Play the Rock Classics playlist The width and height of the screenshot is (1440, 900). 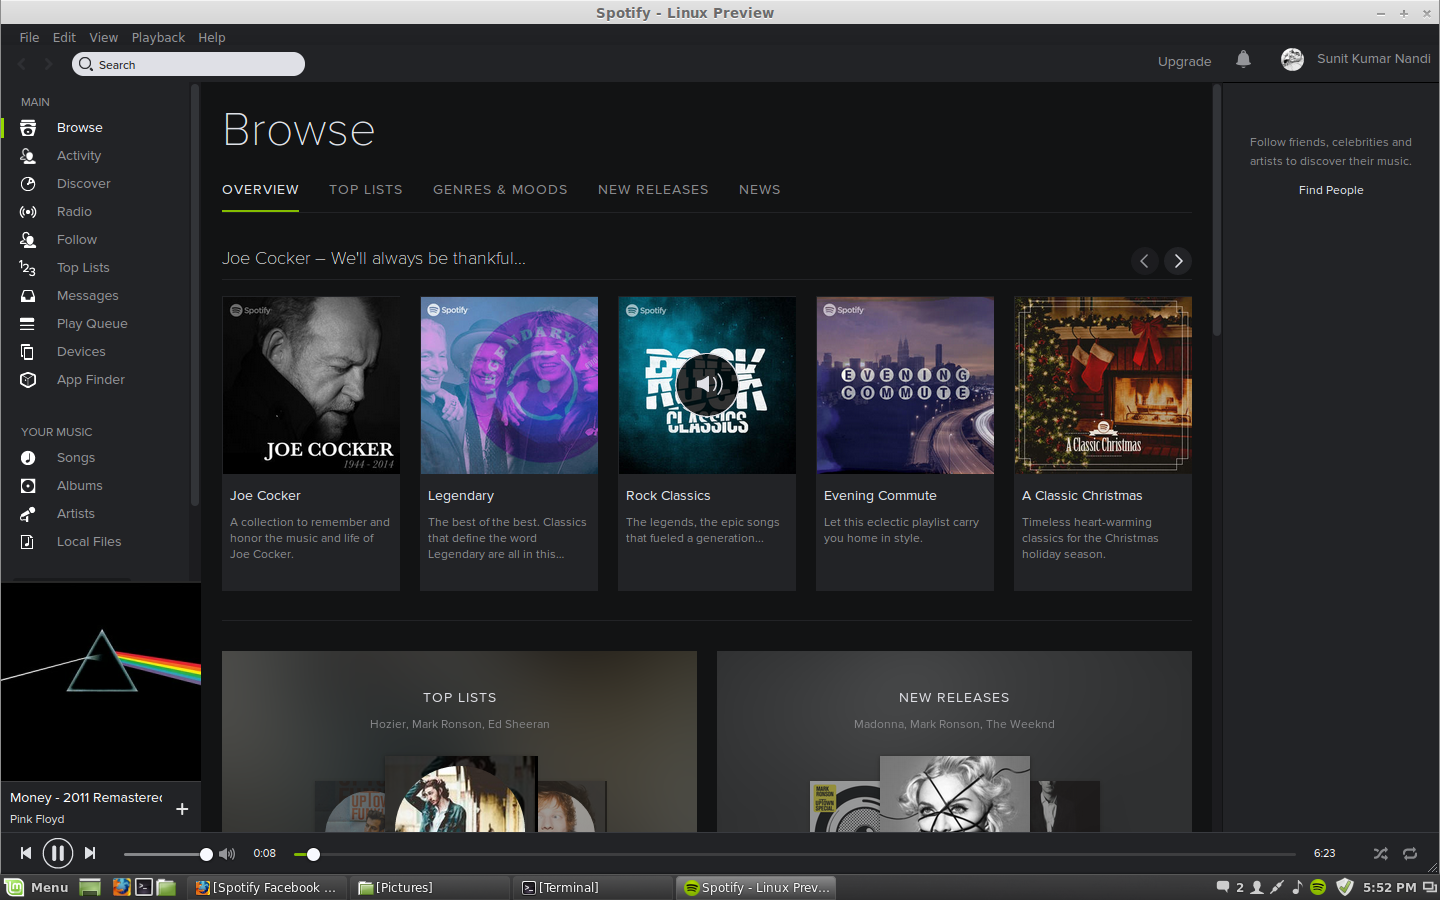[x=707, y=385]
